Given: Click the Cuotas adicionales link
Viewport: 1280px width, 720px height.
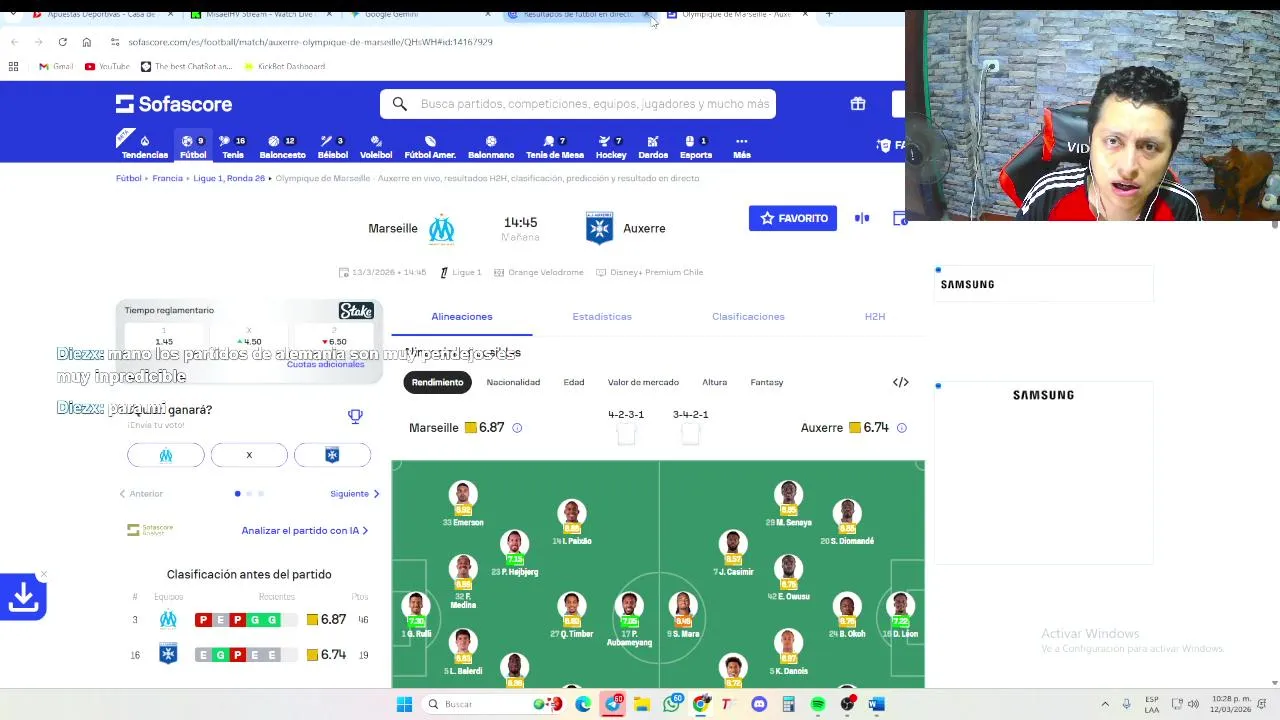Looking at the screenshot, I should click(325, 364).
